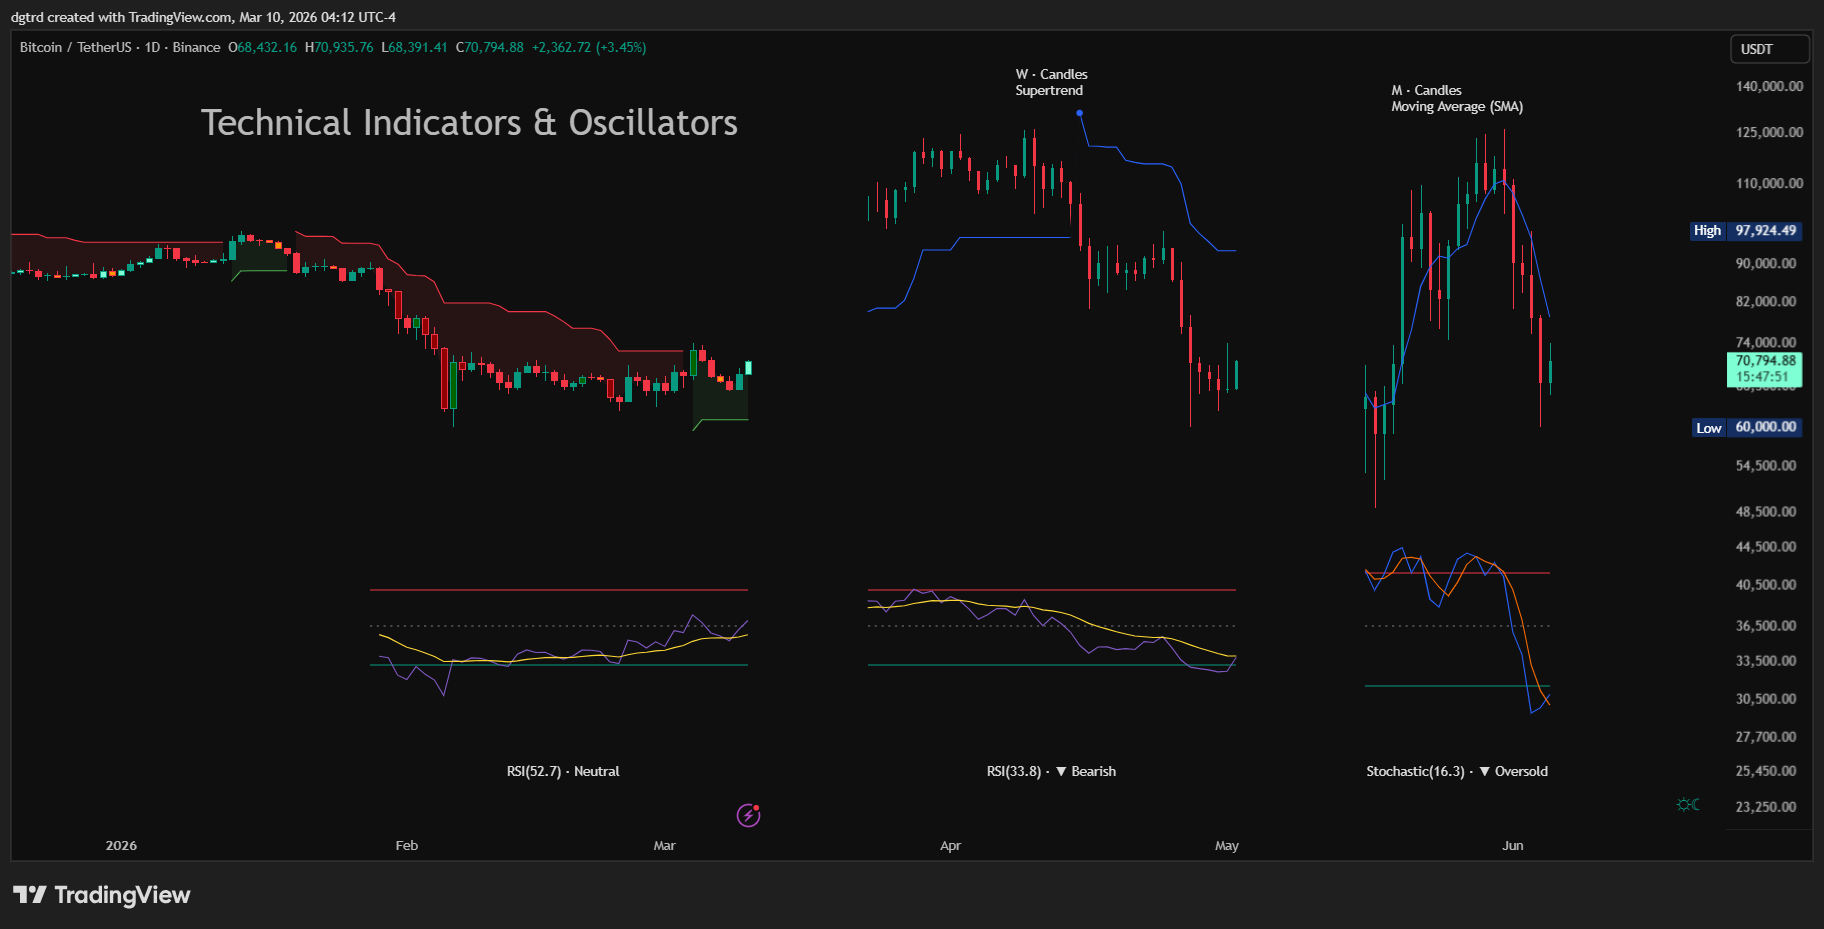
Task: Click the 'Apr' date label on time axis
Action: [x=951, y=845]
